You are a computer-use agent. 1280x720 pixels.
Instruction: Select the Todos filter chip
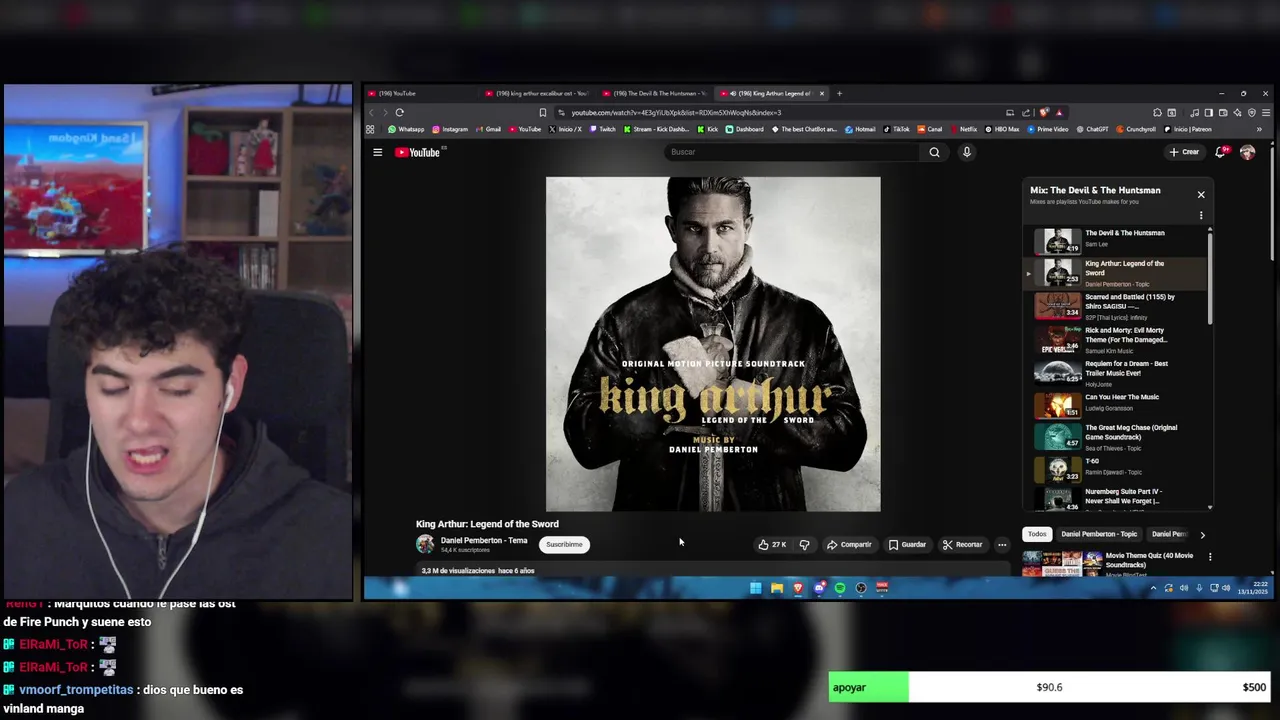1037,534
